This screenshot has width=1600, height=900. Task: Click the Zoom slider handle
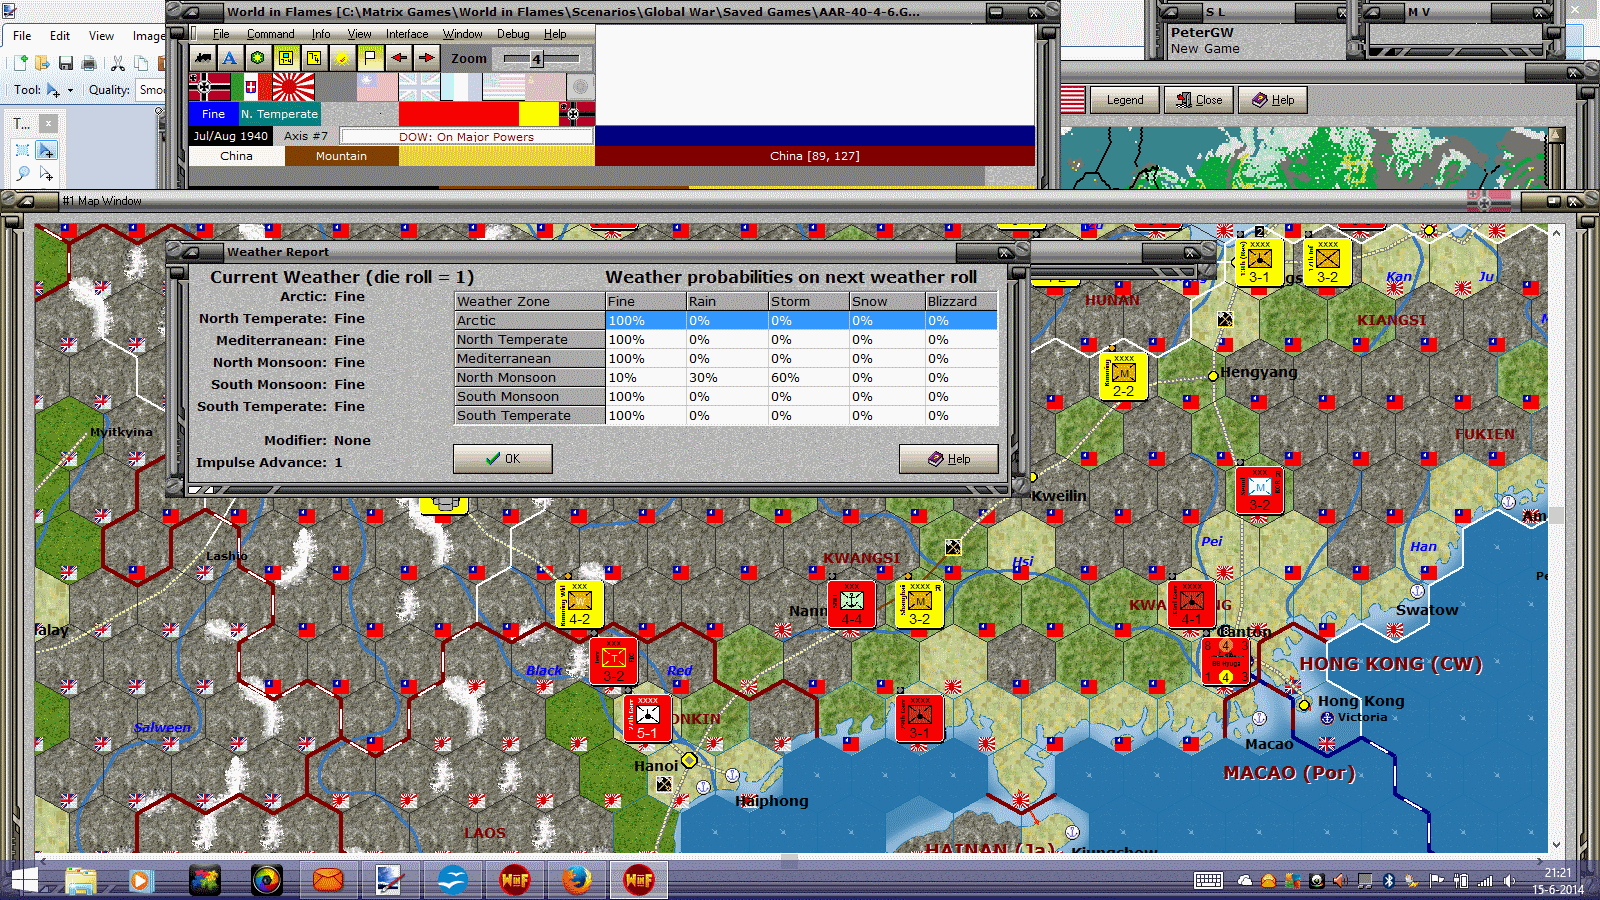(x=536, y=59)
